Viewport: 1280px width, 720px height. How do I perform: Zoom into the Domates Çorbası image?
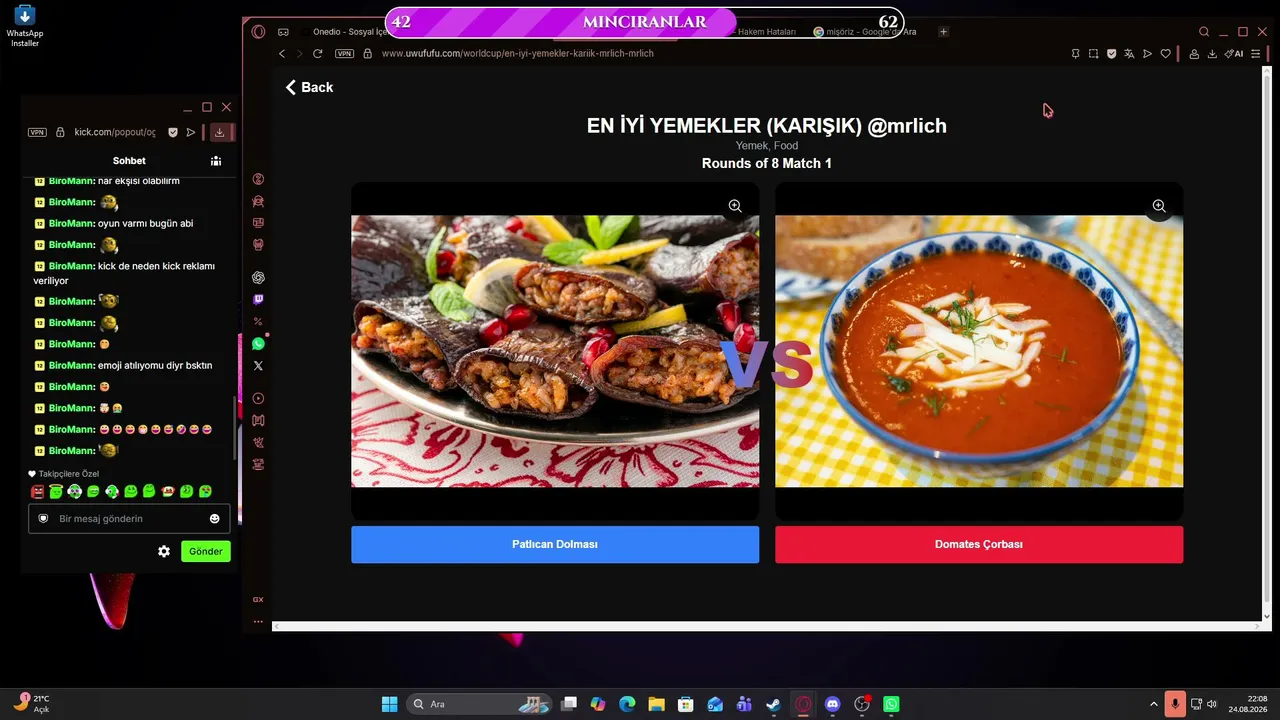(x=1159, y=206)
